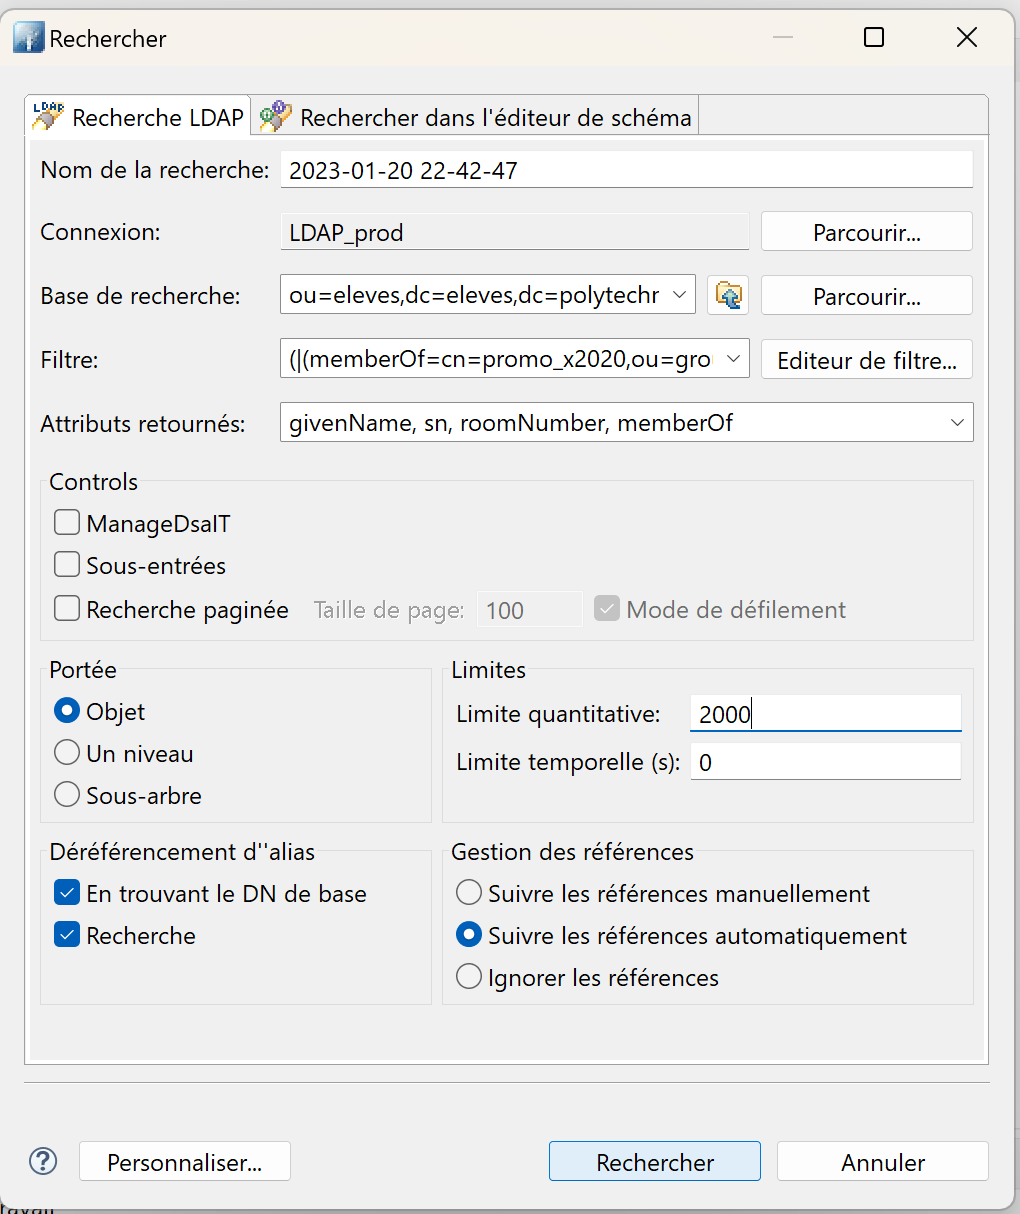Select the Un niveau scope option

(67, 753)
